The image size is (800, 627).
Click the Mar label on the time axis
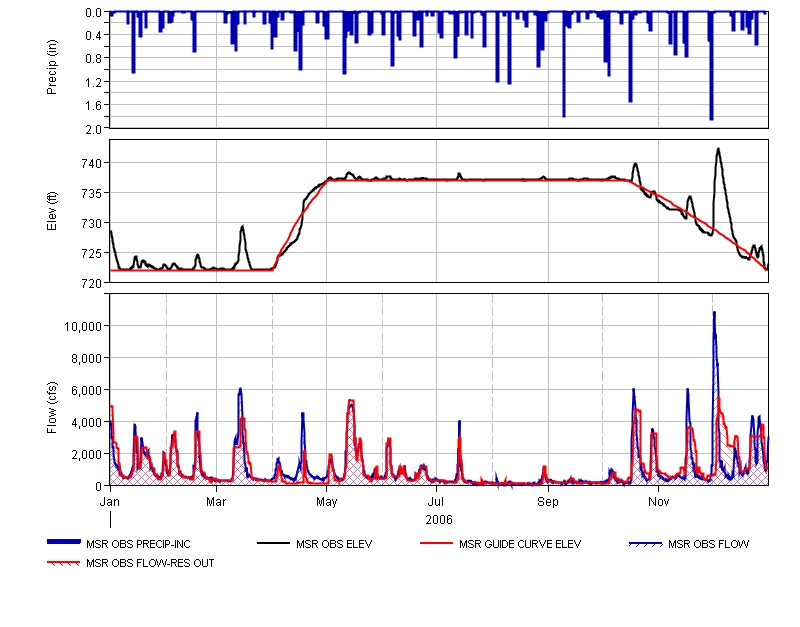click(x=216, y=502)
